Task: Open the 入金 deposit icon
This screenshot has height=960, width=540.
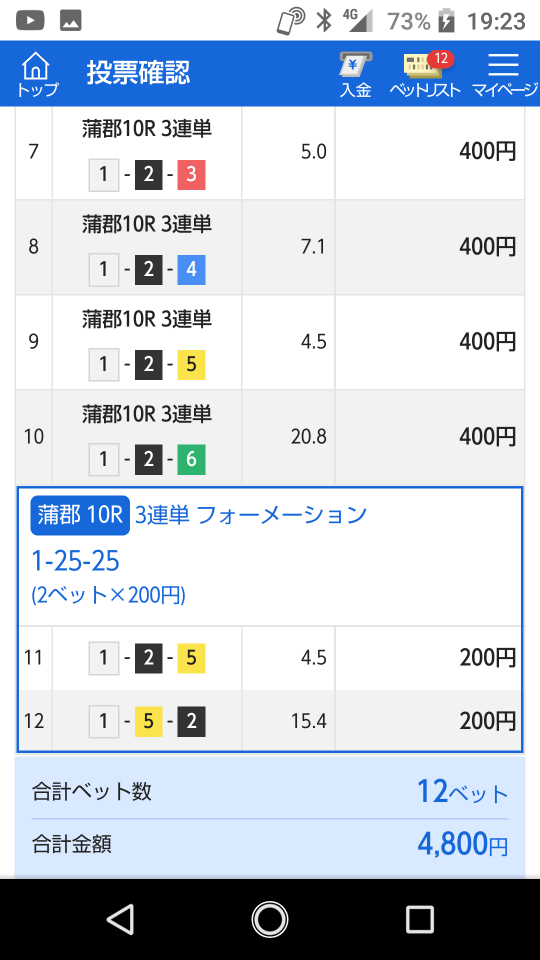Action: click(x=356, y=74)
